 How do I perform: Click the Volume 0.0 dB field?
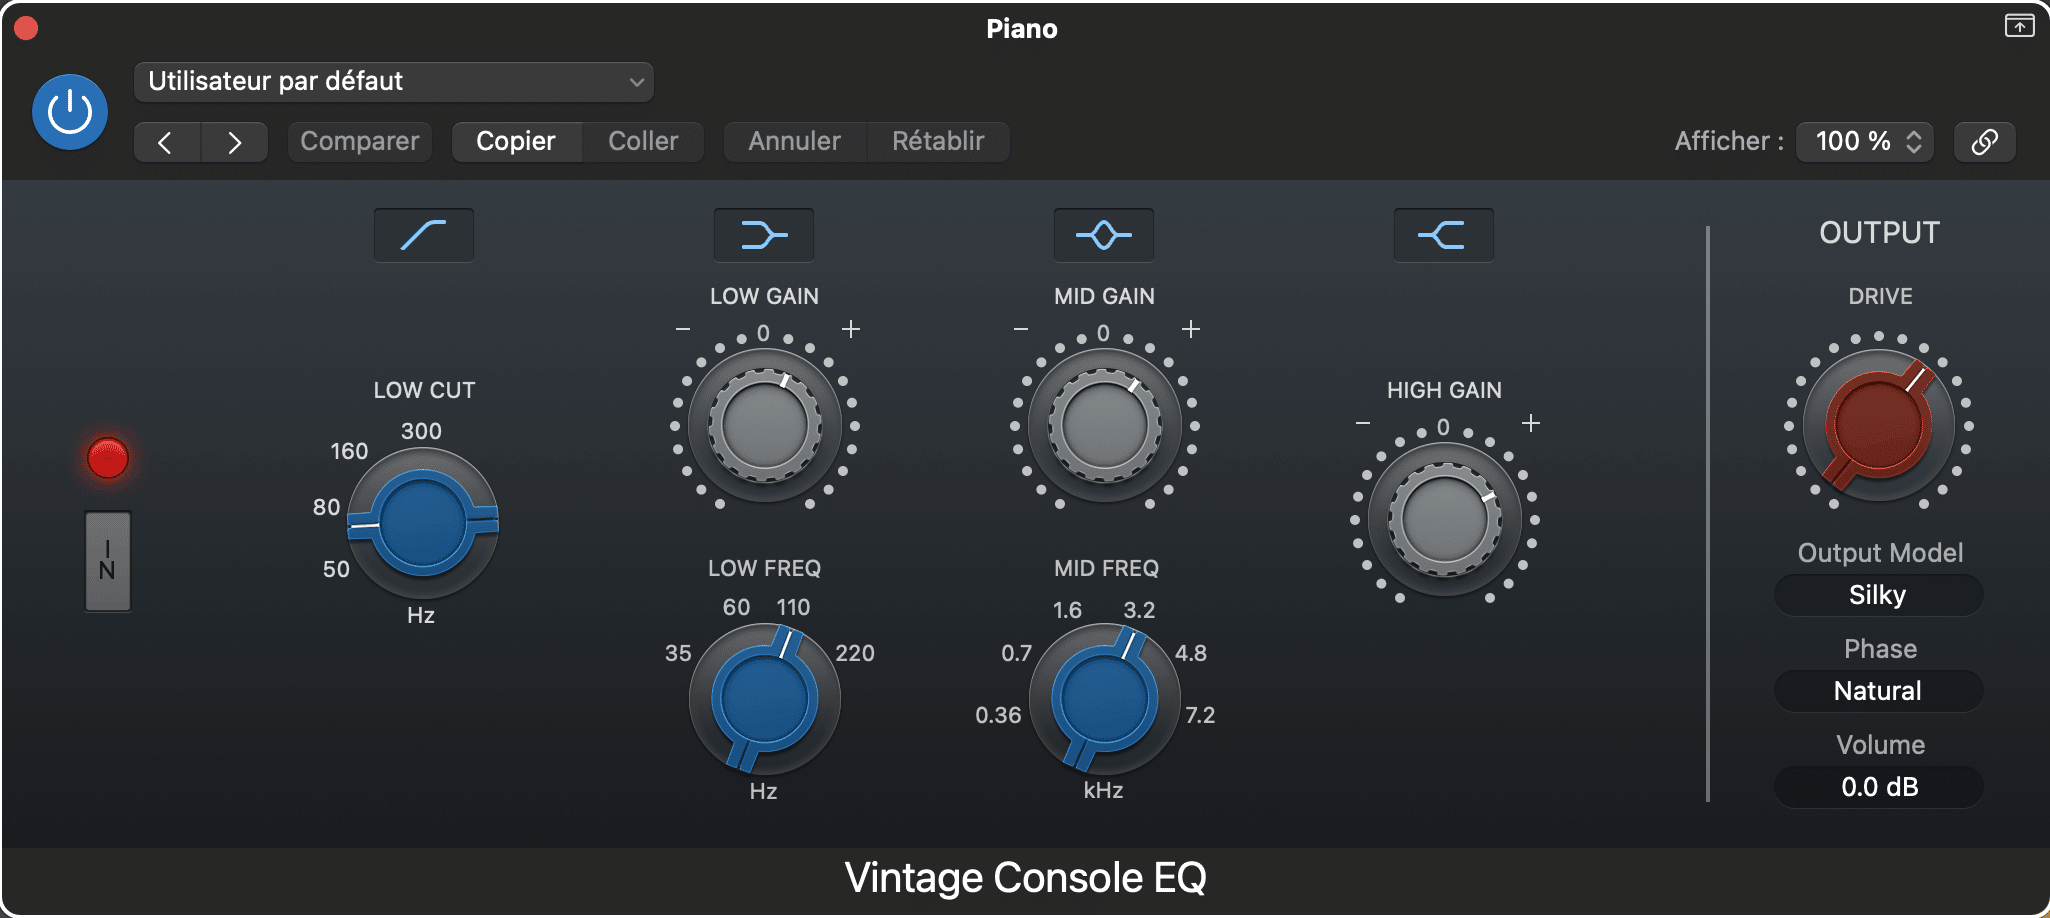1878,787
